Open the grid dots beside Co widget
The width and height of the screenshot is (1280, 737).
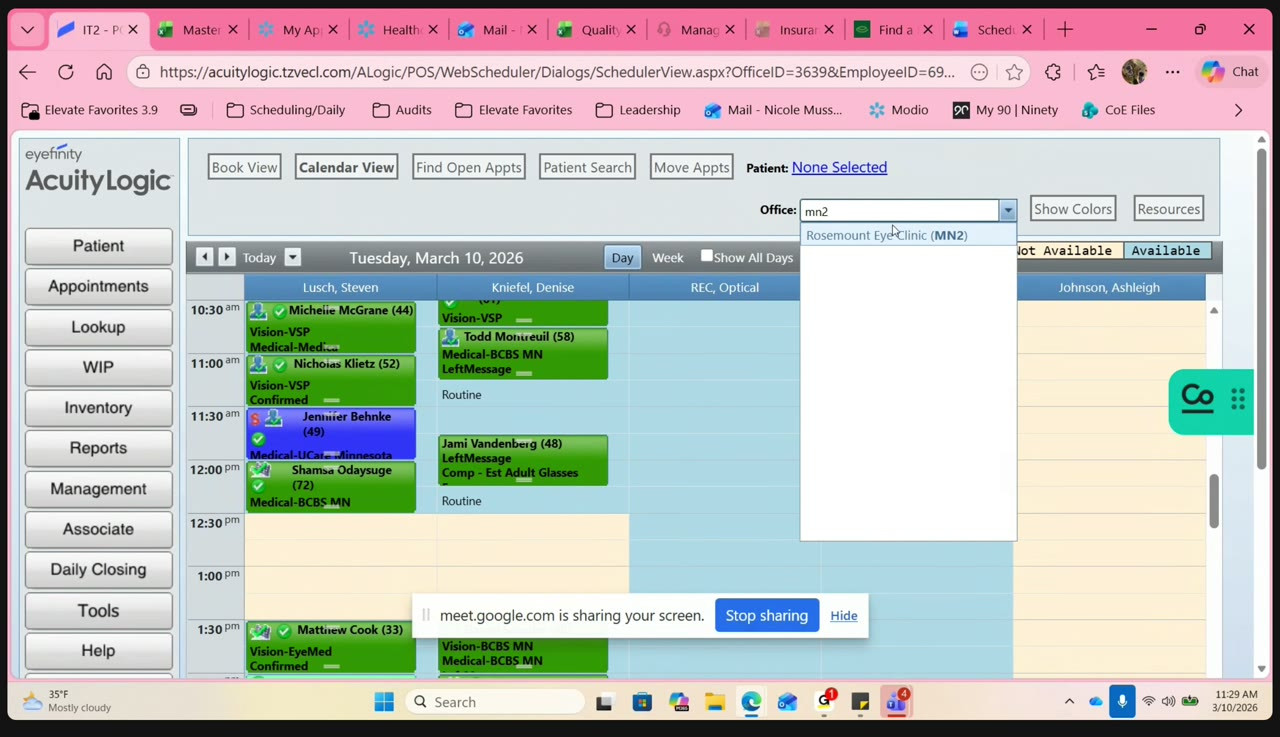[1238, 399]
